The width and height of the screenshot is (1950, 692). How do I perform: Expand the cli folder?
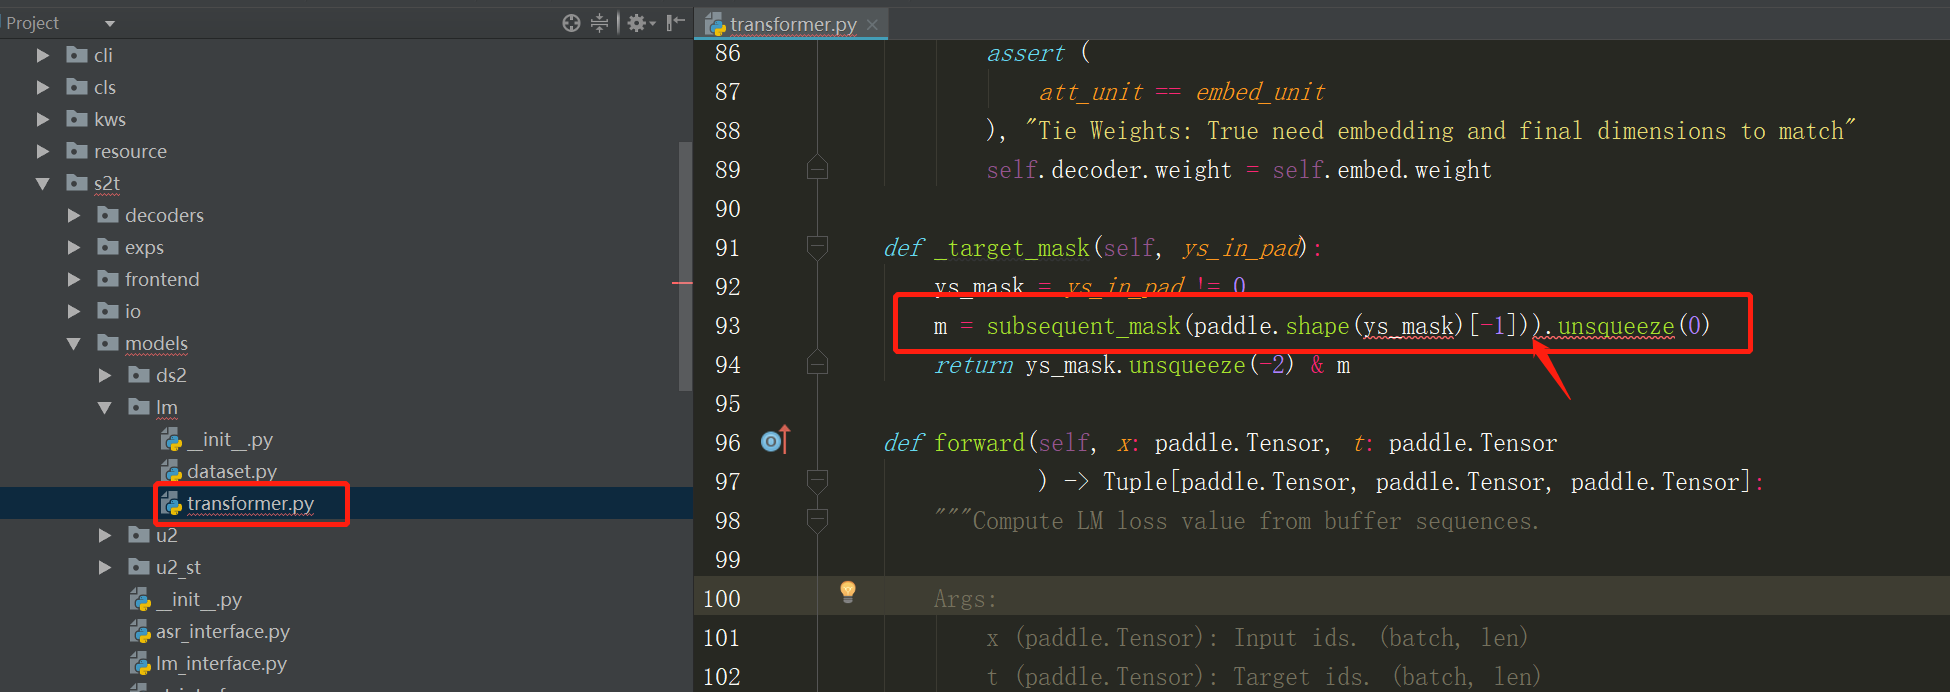click(x=43, y=55)
